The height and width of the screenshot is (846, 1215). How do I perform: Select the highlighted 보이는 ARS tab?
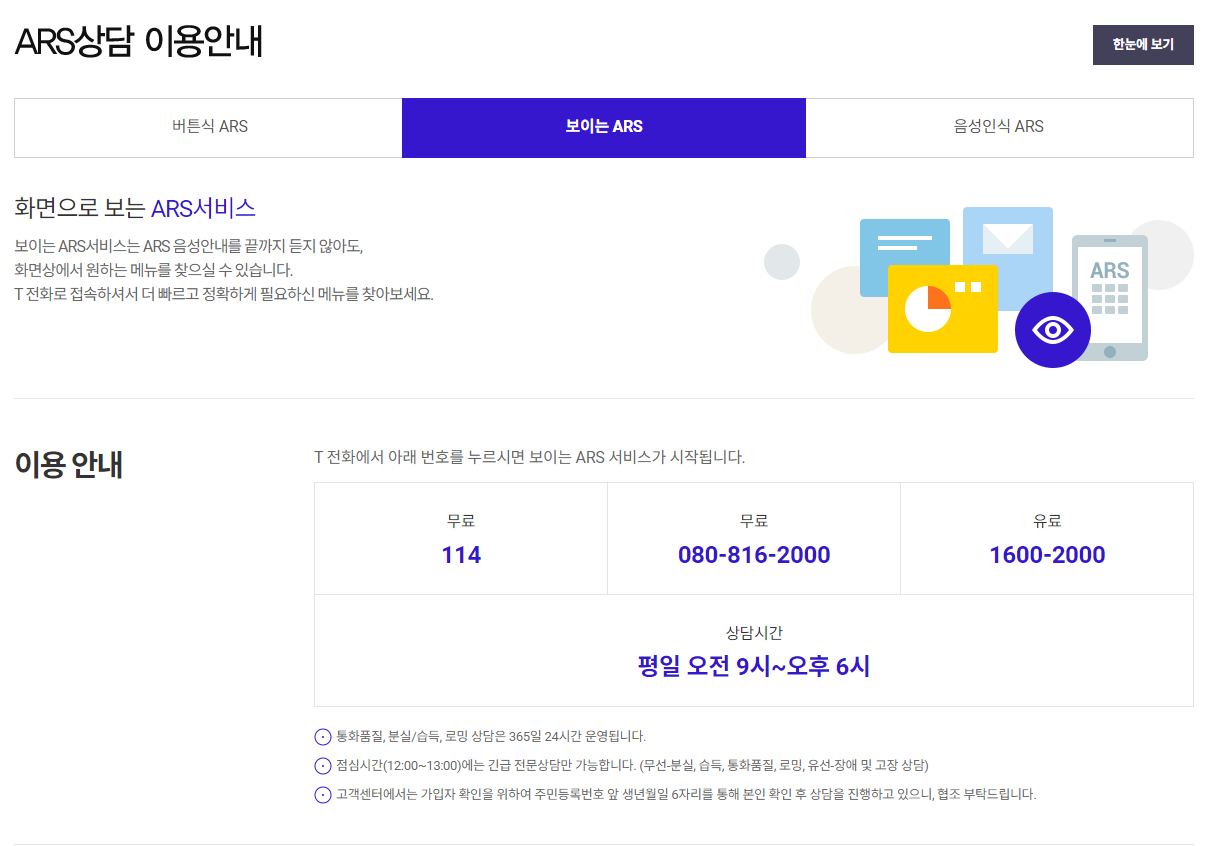603,127
